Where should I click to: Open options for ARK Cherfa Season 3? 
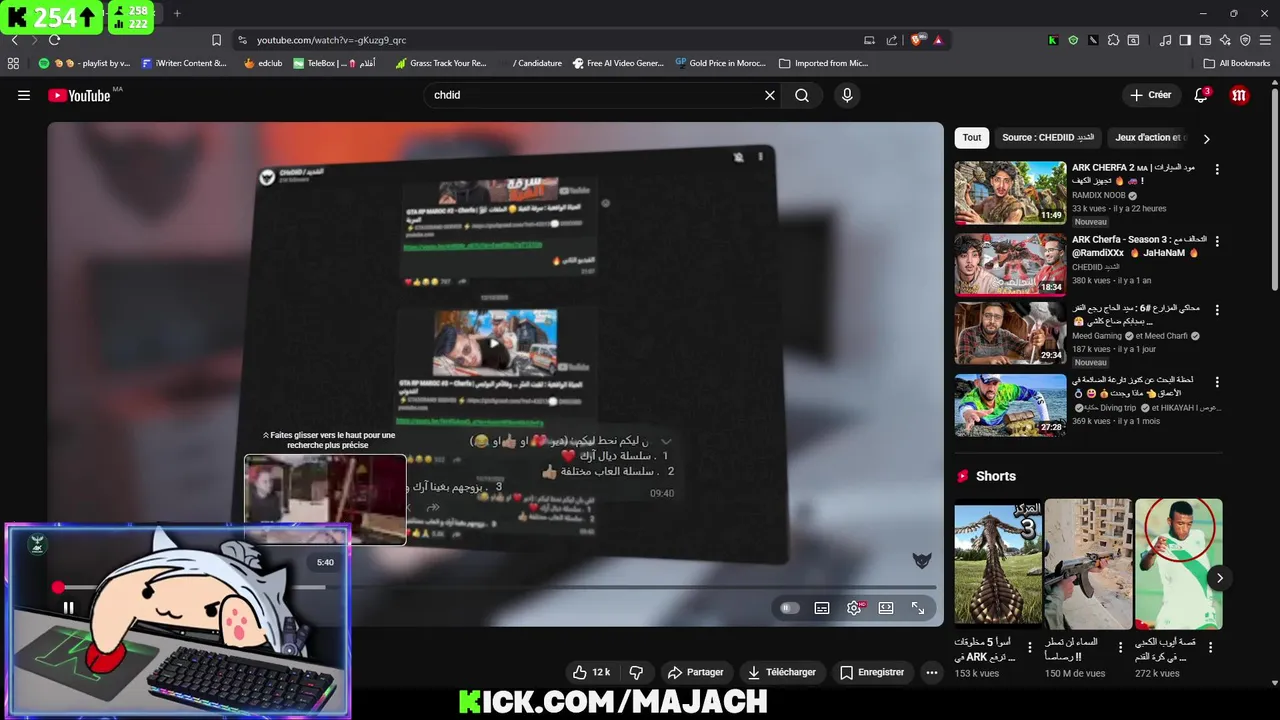click(x=1217, y=242)
